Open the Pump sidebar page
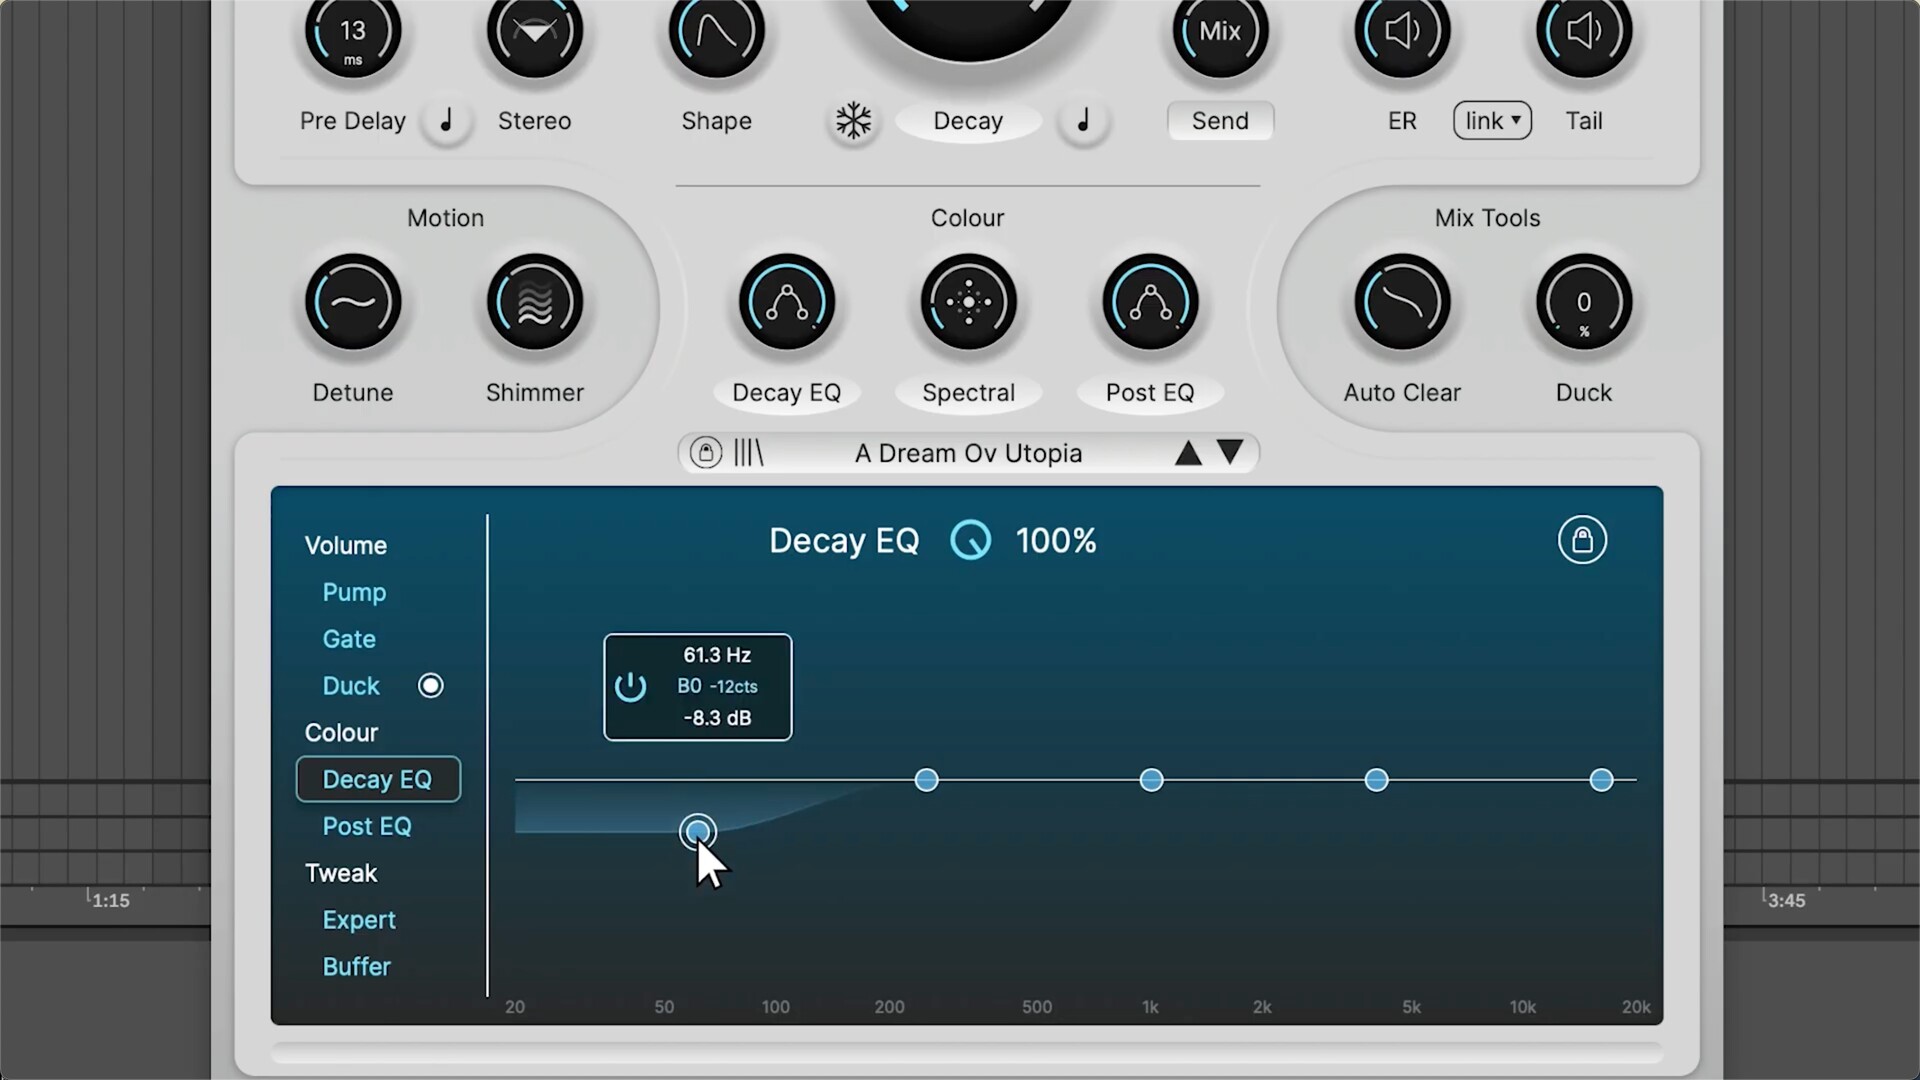The image size is (1920, 1080). tap(354, 592)
